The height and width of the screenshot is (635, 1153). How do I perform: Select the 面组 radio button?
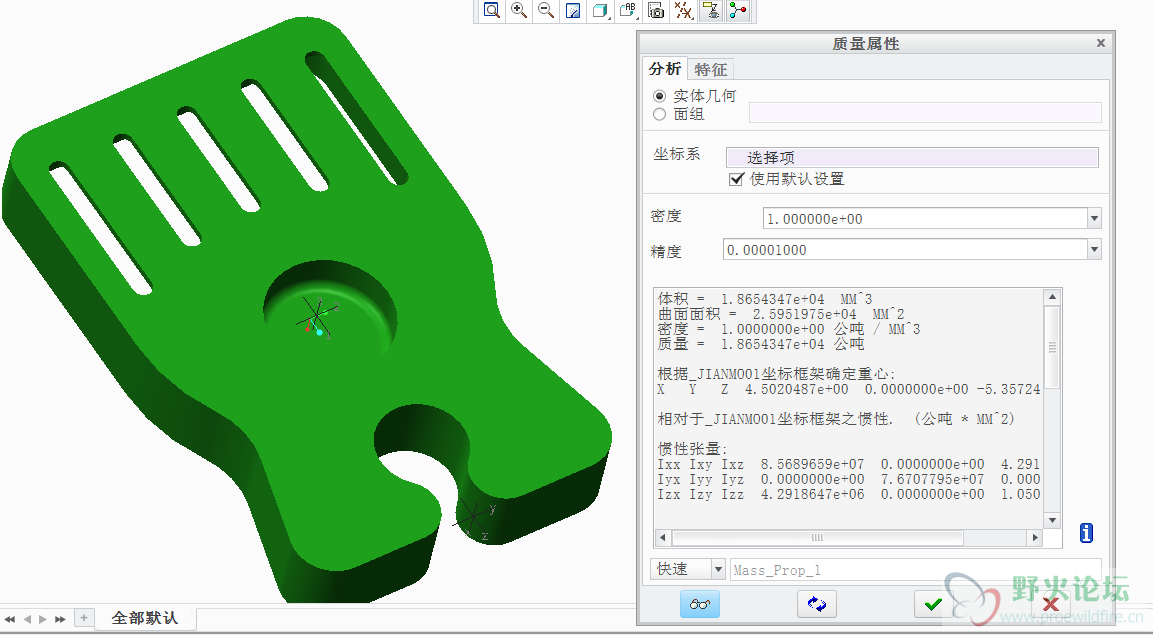pos(660,114)
